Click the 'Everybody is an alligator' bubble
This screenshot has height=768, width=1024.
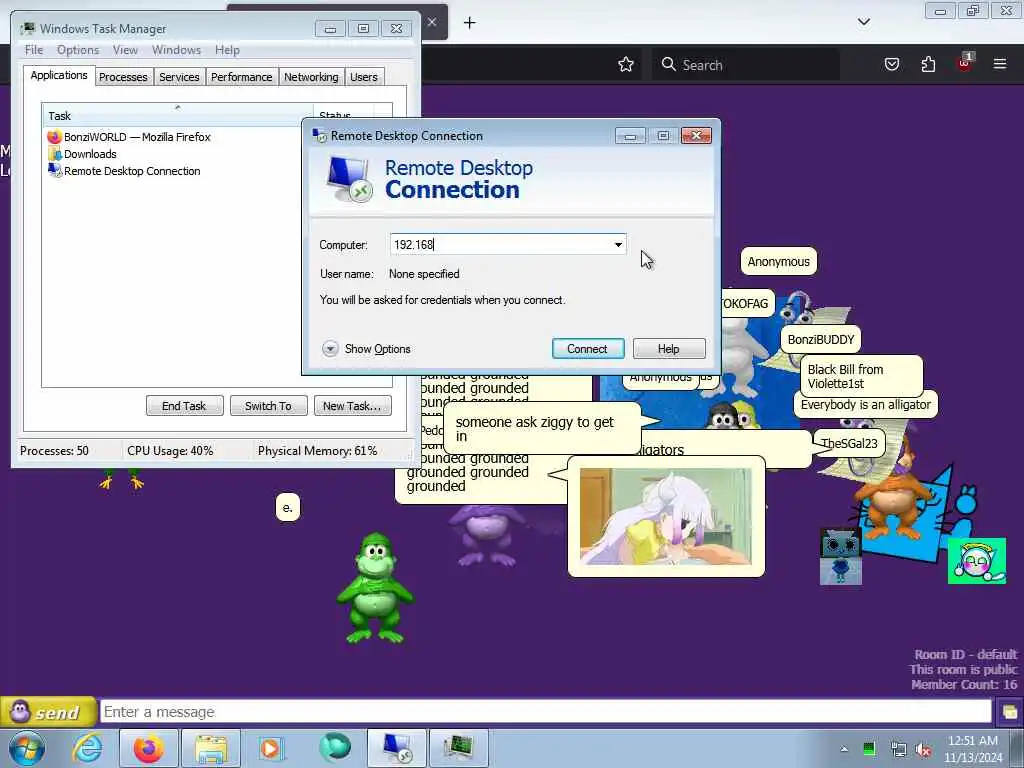(x=865, y=404)
